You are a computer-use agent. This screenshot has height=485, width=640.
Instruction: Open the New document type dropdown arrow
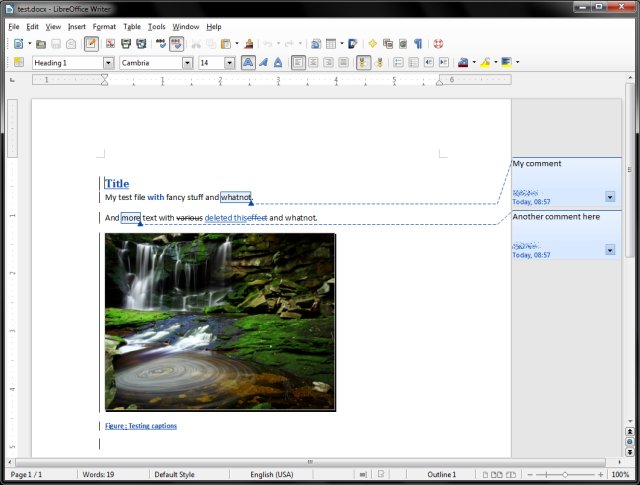[30, 44]
